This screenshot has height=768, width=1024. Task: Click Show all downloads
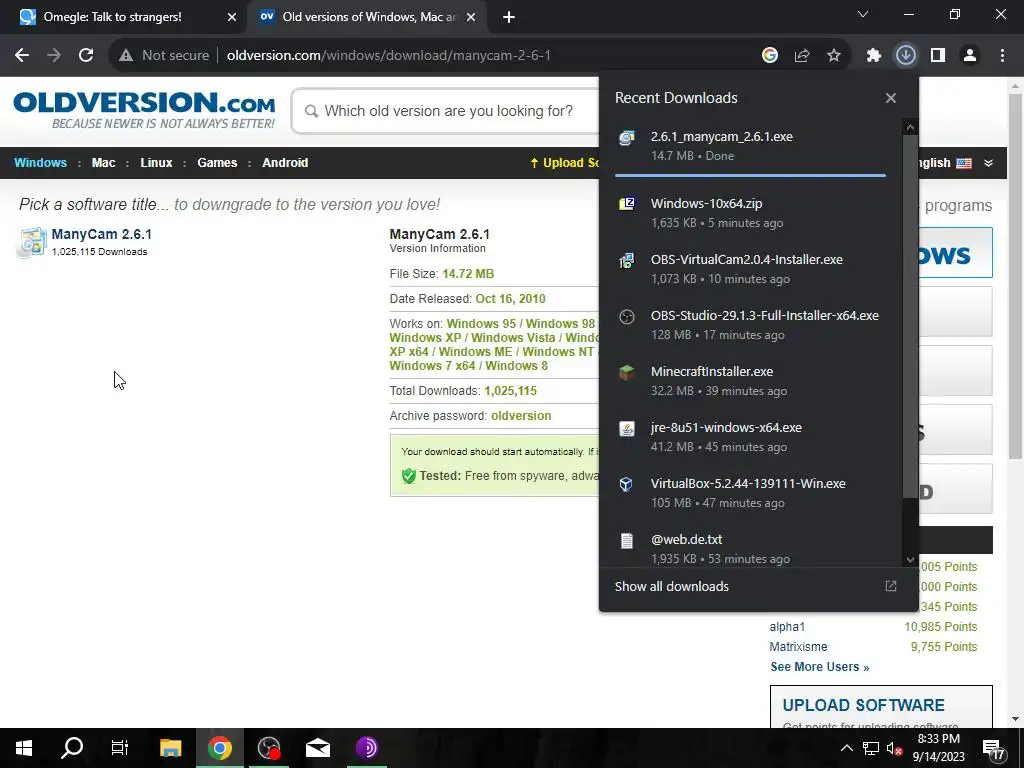pos(671,586)
